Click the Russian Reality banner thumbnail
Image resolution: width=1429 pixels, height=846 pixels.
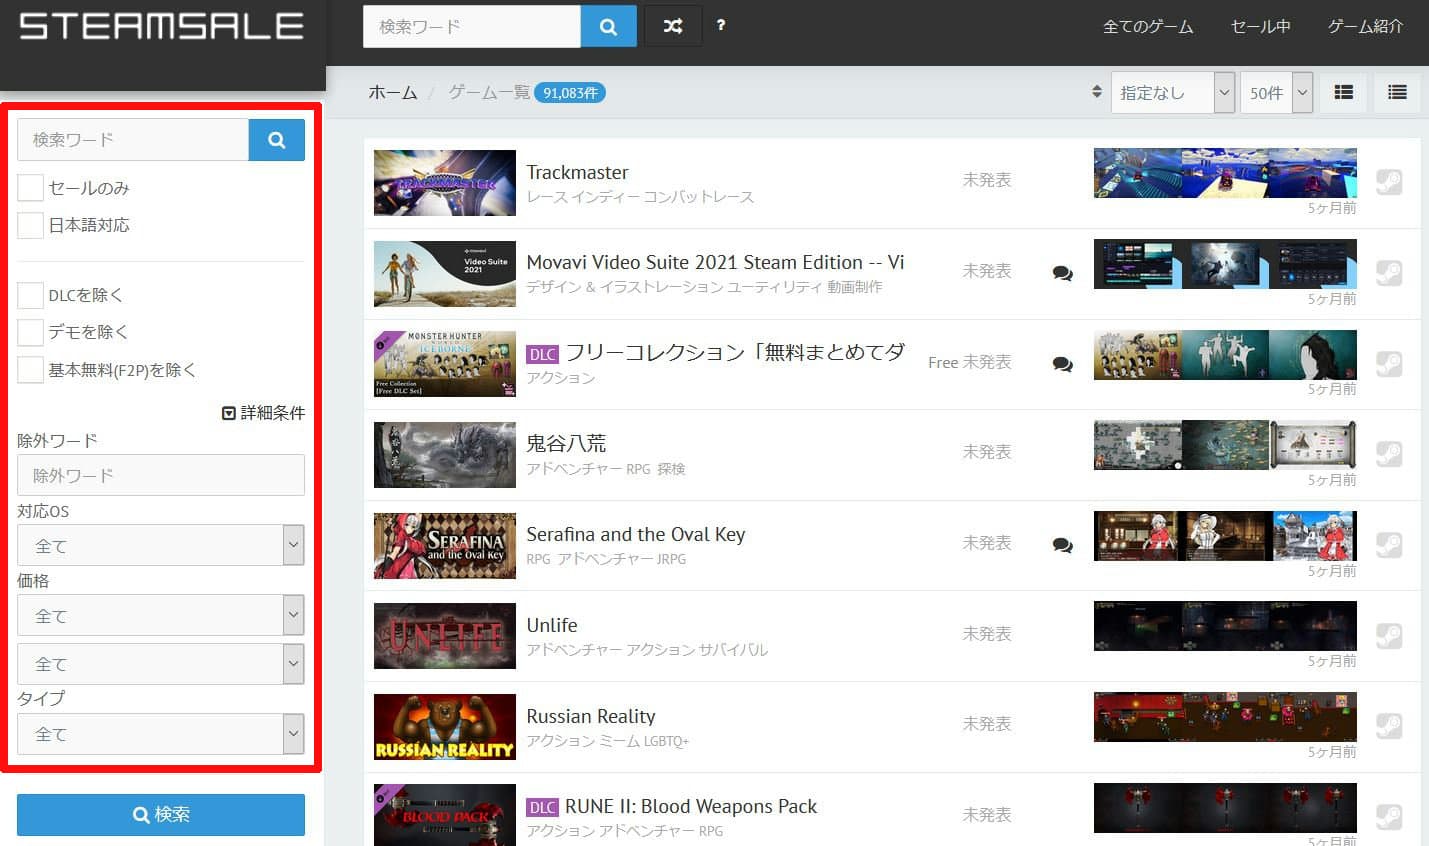(x=445, y=727)
